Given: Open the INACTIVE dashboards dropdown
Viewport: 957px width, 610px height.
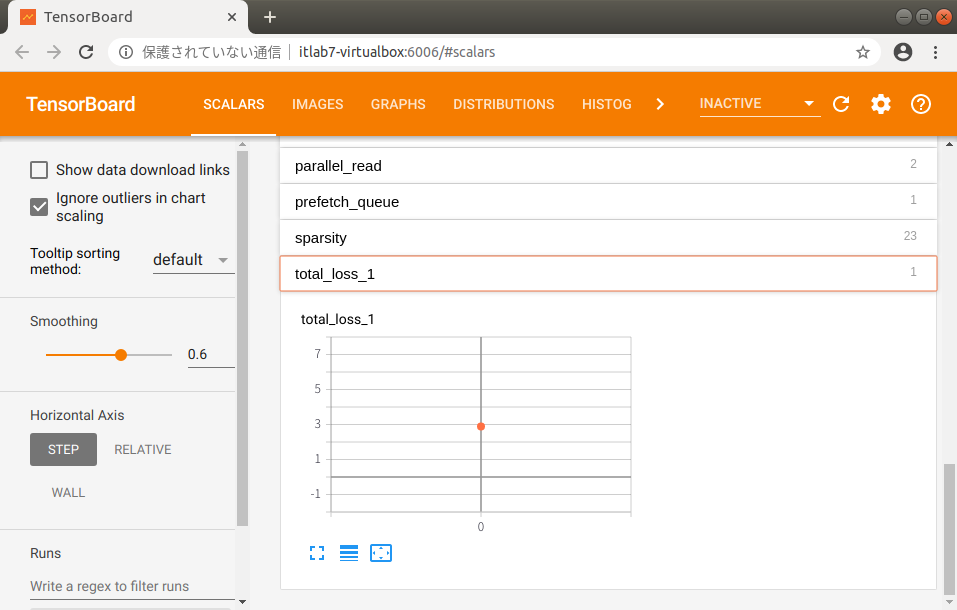Looking at the screenshot, I should tap(759, 104).
